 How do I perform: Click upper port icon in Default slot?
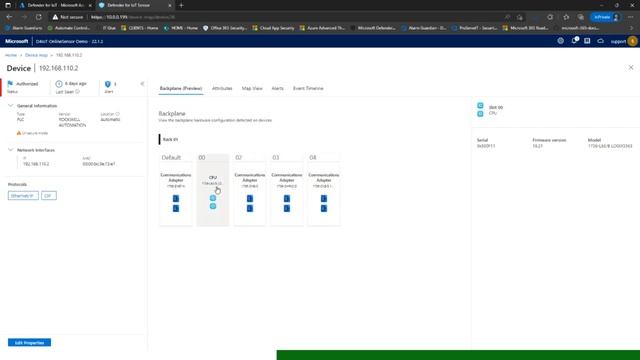[x=176, y=198]
